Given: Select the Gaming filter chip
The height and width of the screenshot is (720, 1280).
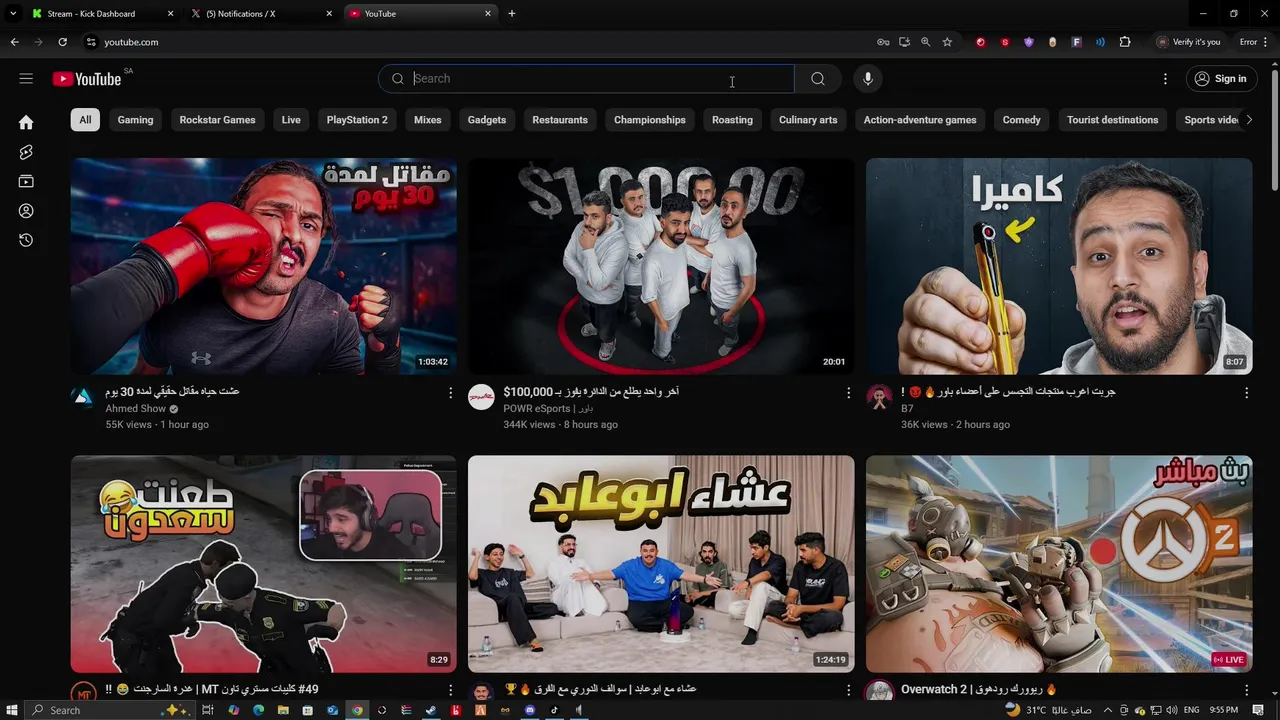Looking at the screenshot, I should pos(135,120).
